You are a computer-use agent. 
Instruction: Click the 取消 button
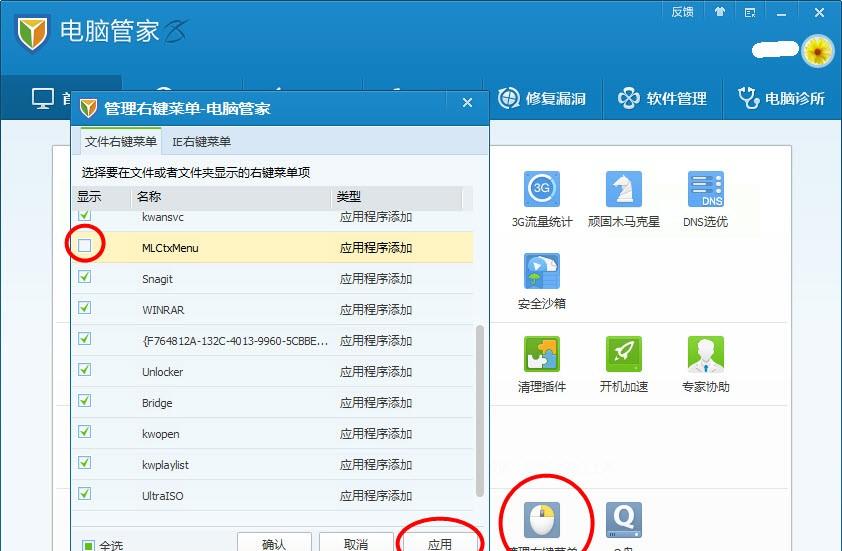click(x=356, y=542)
